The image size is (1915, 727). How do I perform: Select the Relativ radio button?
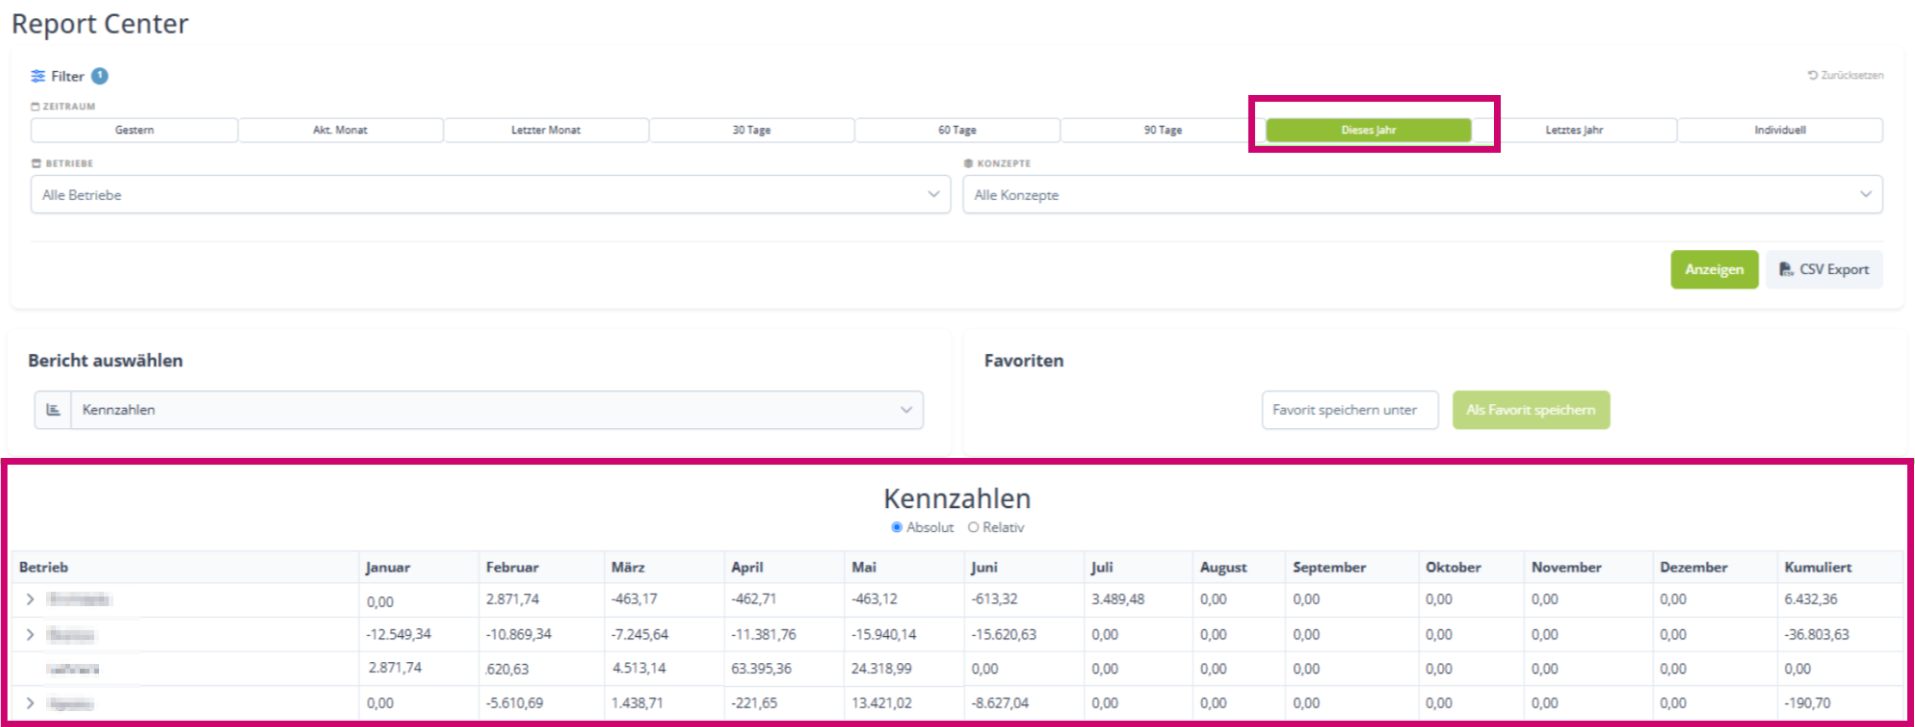[973, 527]
